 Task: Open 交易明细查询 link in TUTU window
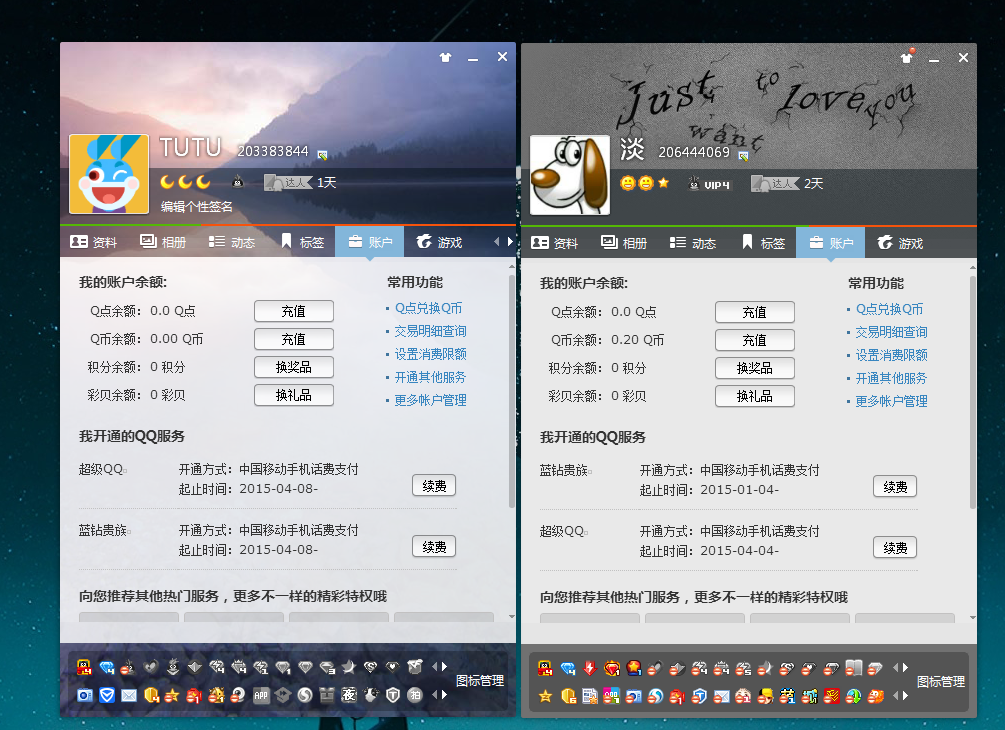tap(430, 331)
